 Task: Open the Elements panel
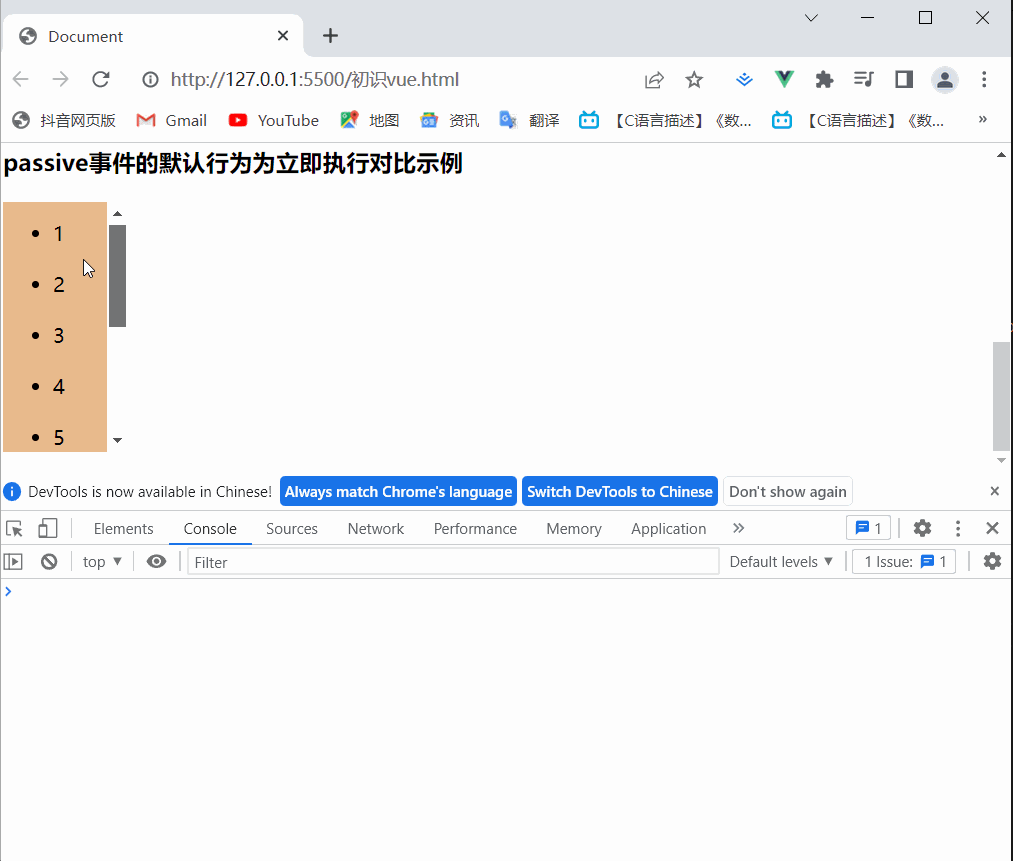point(123,528)
